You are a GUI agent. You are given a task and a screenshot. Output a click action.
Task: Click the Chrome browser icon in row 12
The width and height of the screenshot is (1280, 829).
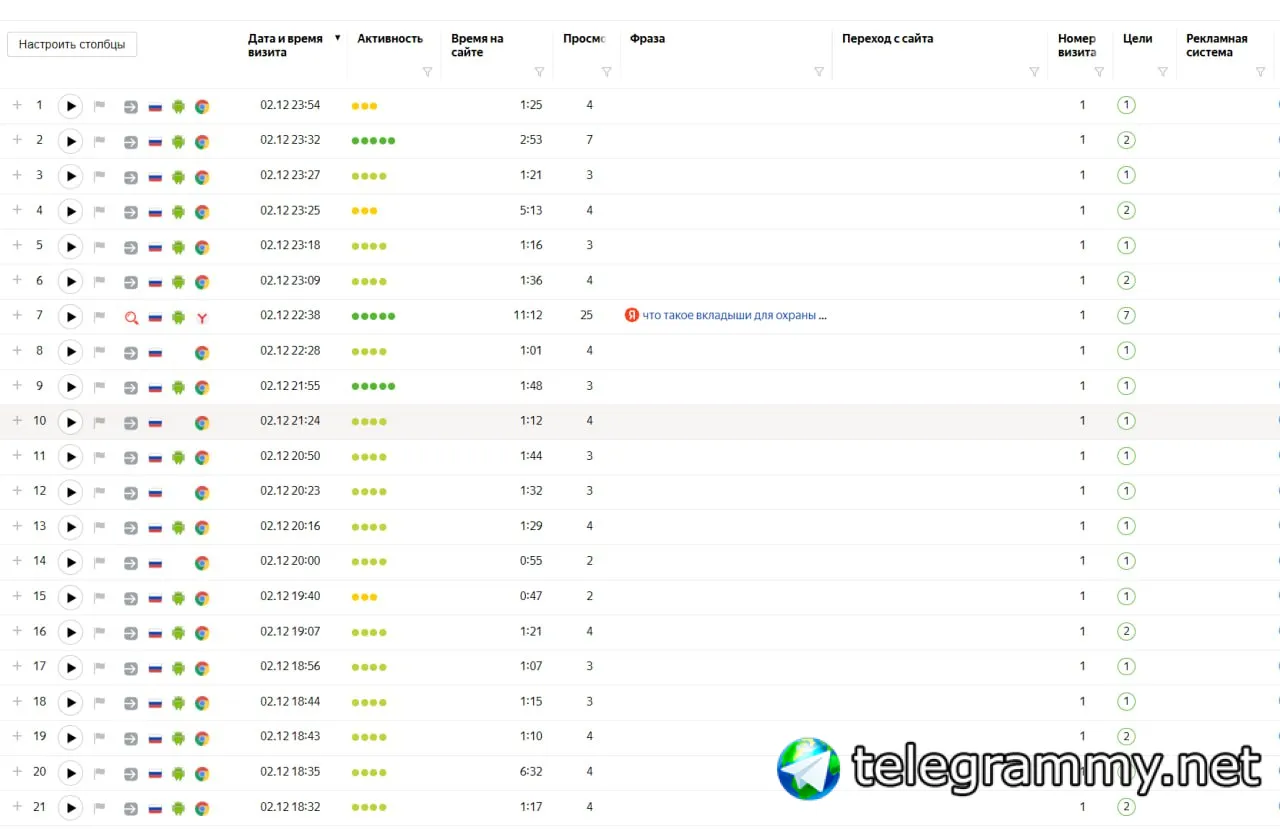[202, 492]
